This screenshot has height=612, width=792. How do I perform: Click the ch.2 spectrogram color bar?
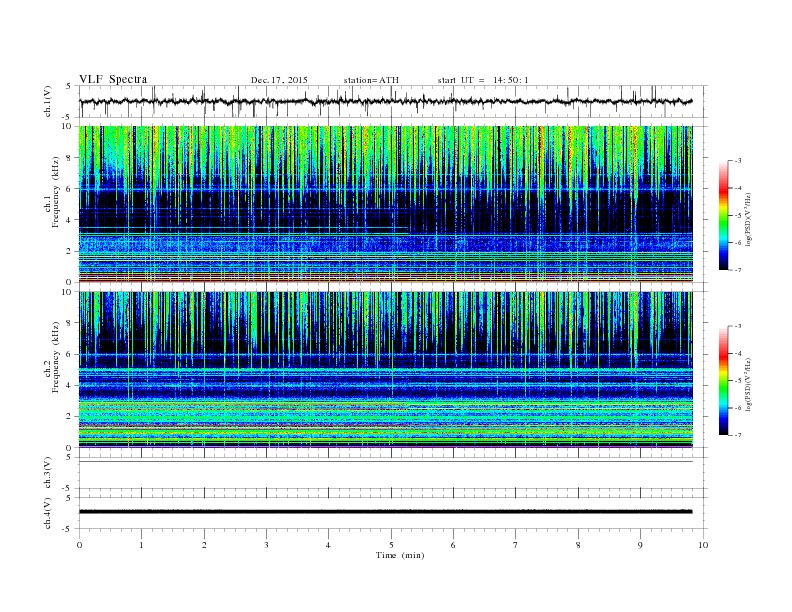[x=724, y=381]
